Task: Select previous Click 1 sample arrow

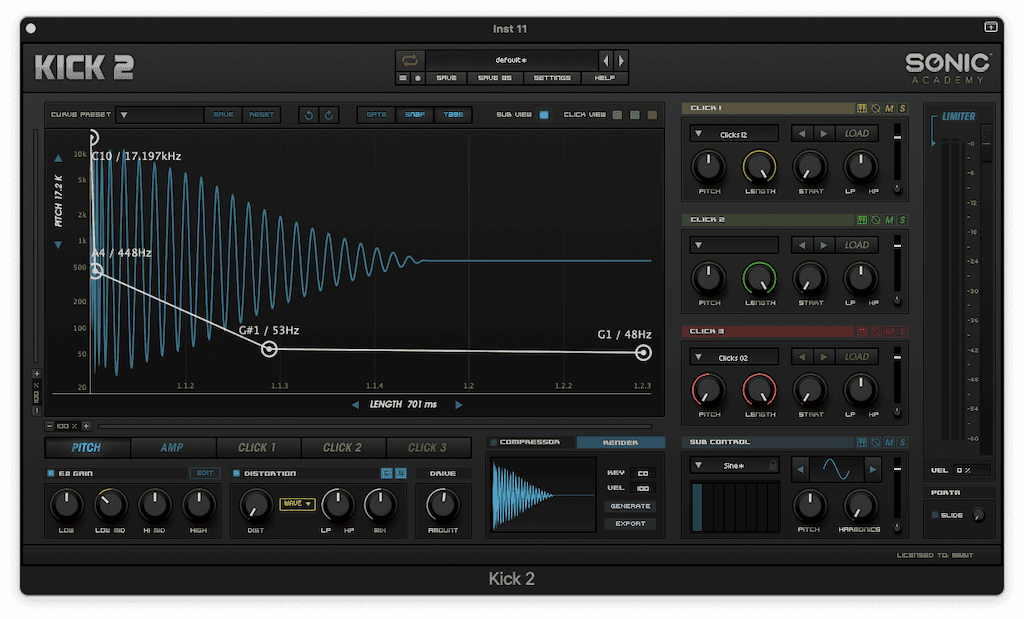Action: point(801,134)
